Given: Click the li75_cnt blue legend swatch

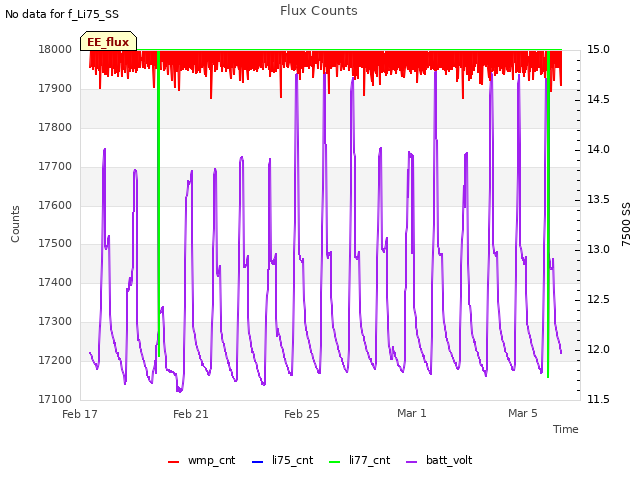Looking at the screenshot, I should tap(258, 462).
